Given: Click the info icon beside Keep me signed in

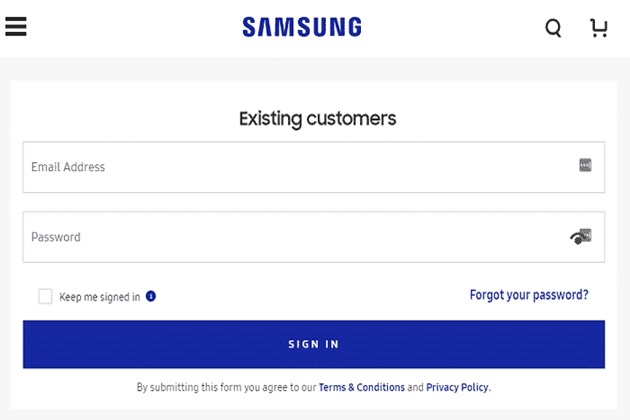Looking at the screenshot, I should pos(151,297).
